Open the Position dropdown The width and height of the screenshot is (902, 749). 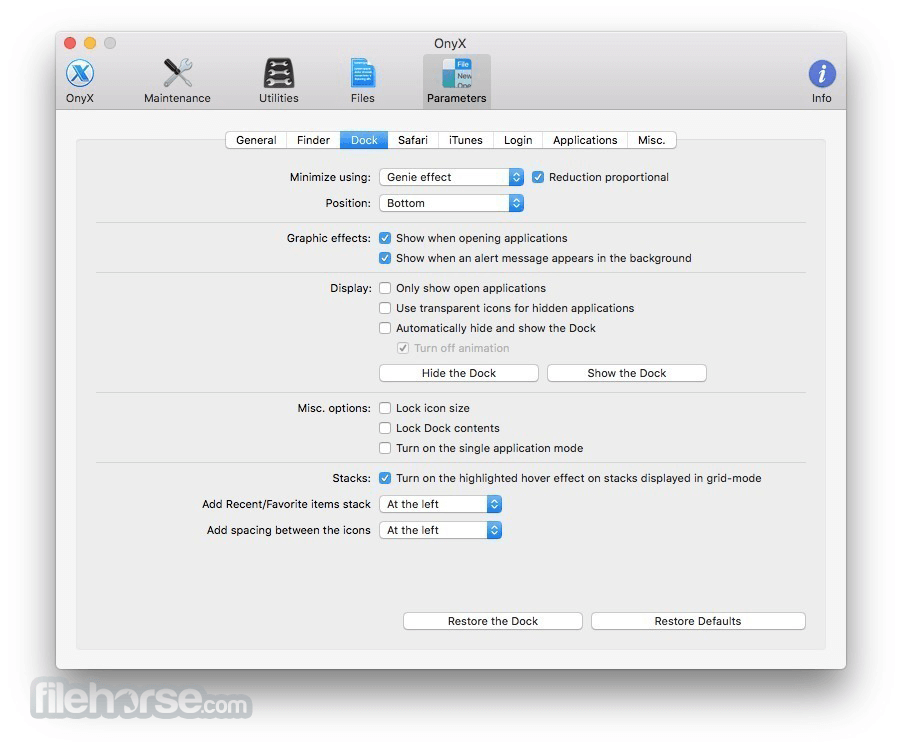point(452,203)
